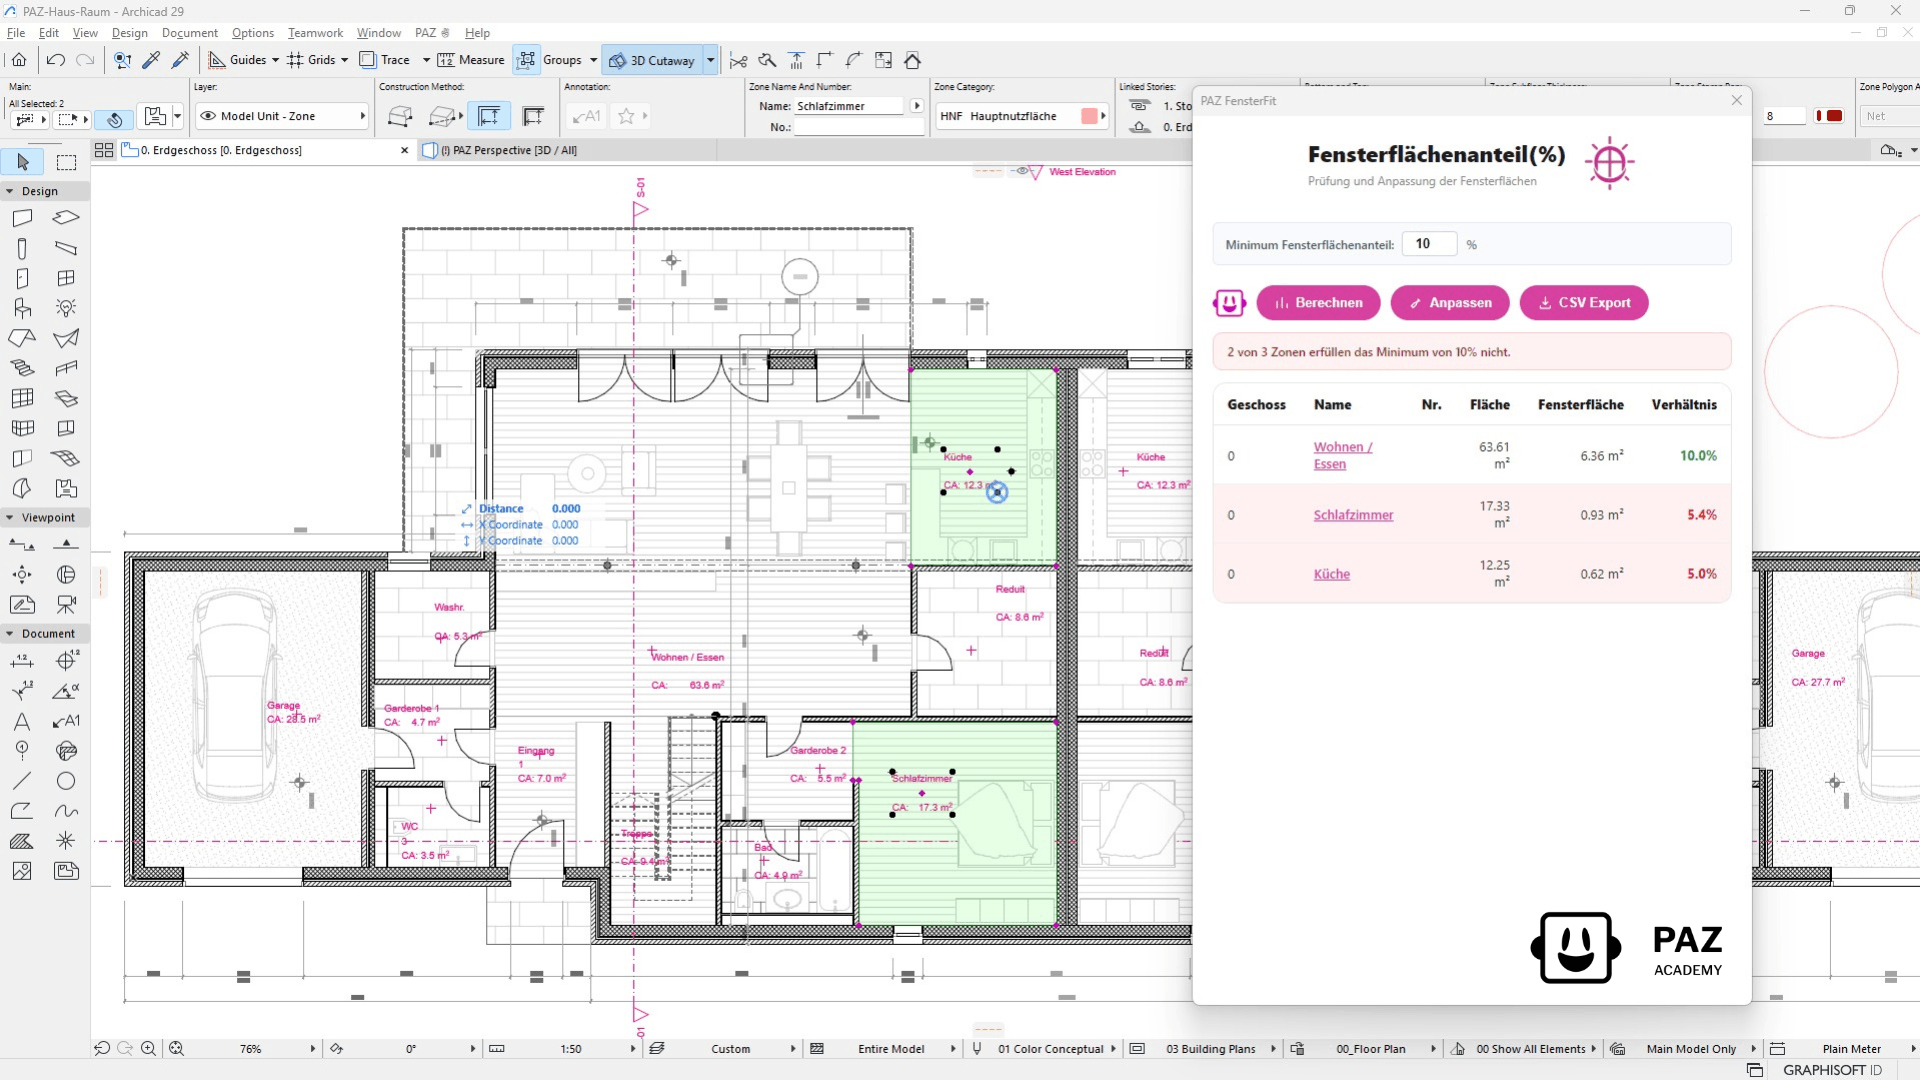Click the Undo icon in toolbar

coord(55,60)
